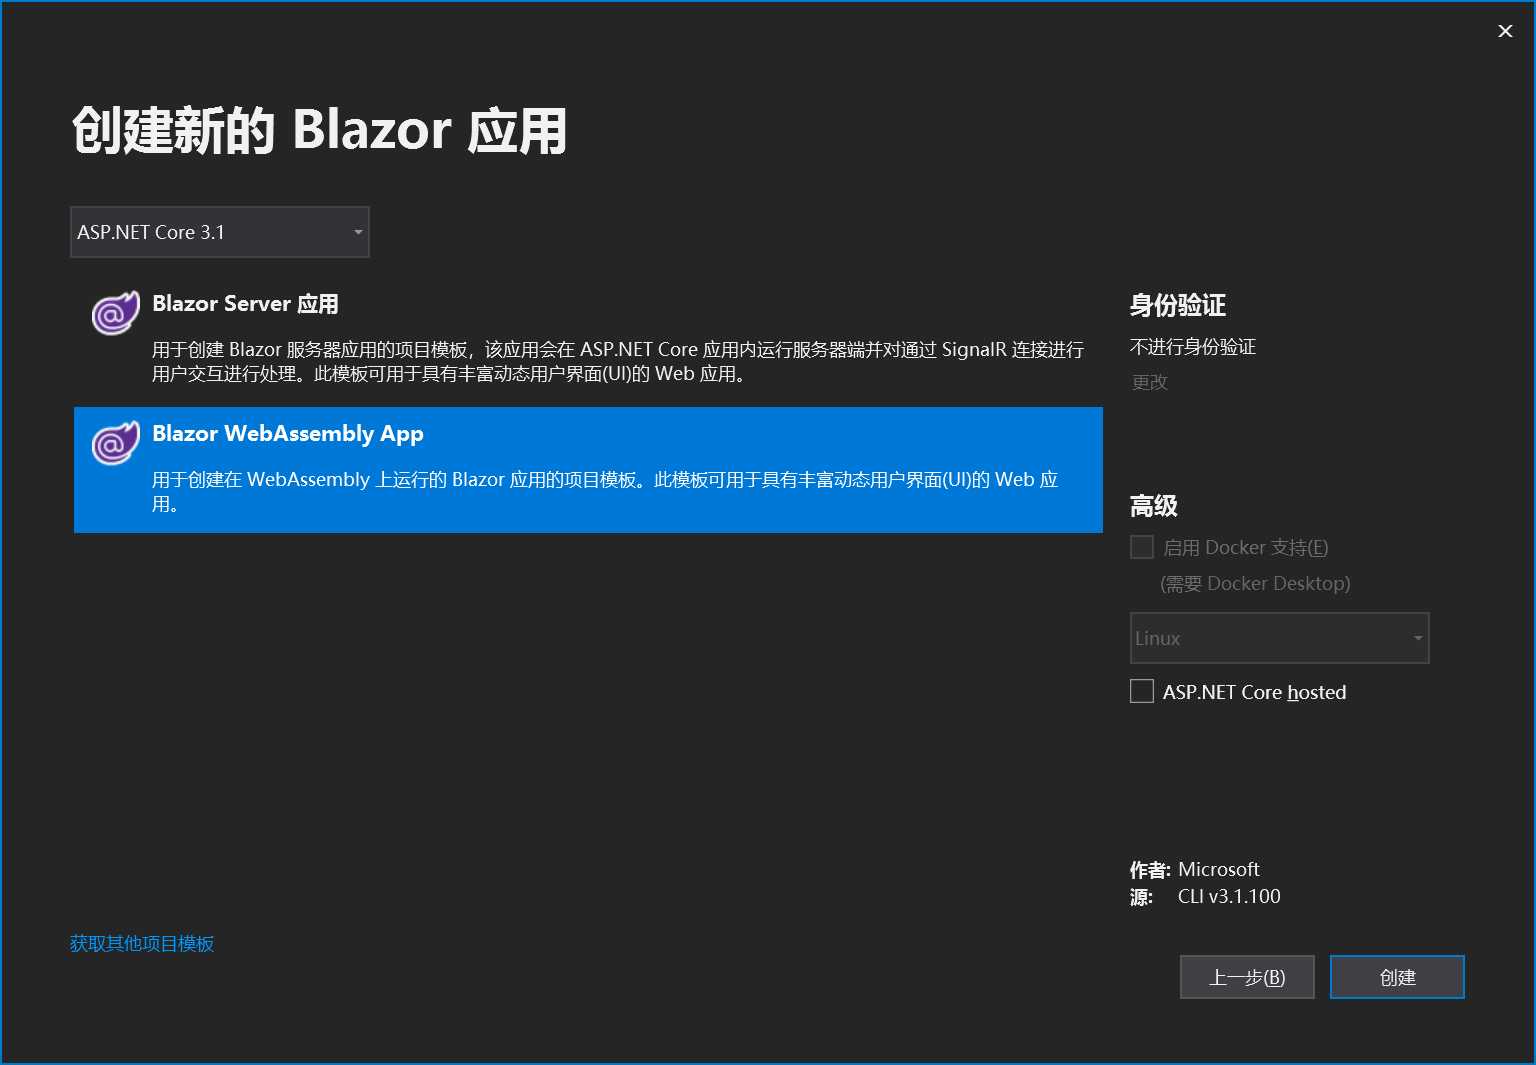Click the 作者: Microsoft text

click(x=1194, y=869)
